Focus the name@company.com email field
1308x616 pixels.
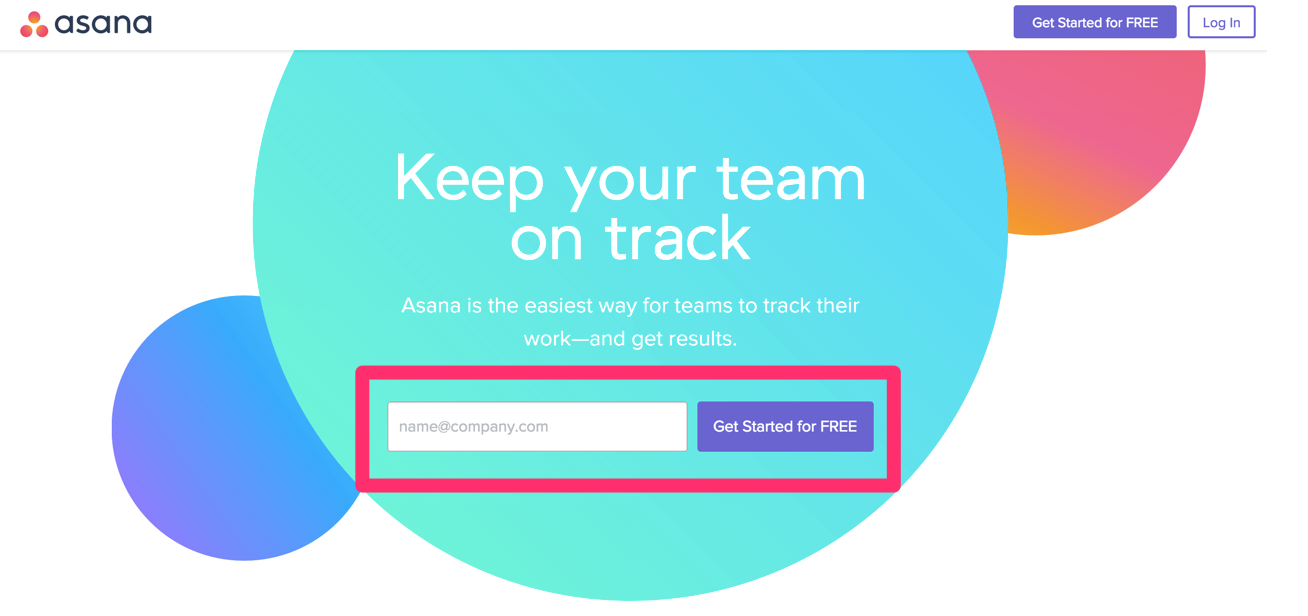(537, 427)
